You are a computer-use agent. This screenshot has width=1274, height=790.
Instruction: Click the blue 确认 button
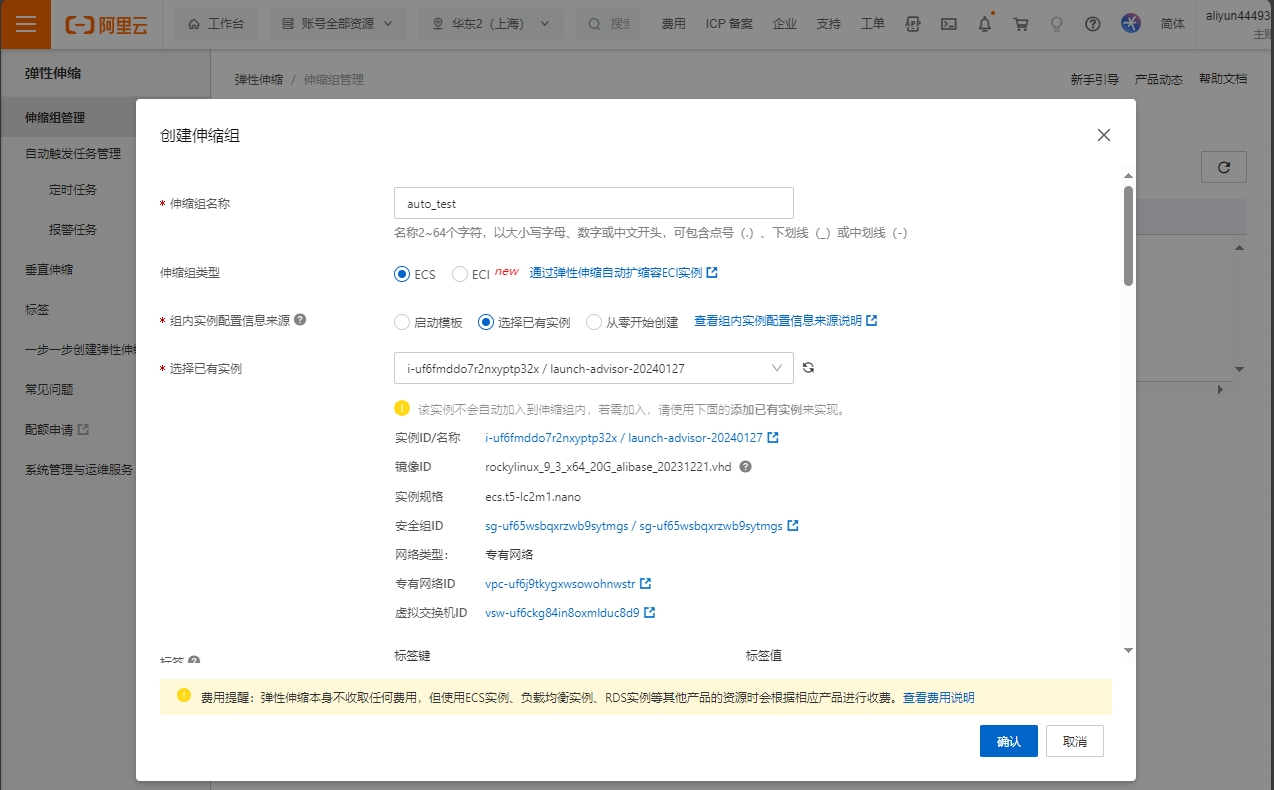pos(1008,741)
